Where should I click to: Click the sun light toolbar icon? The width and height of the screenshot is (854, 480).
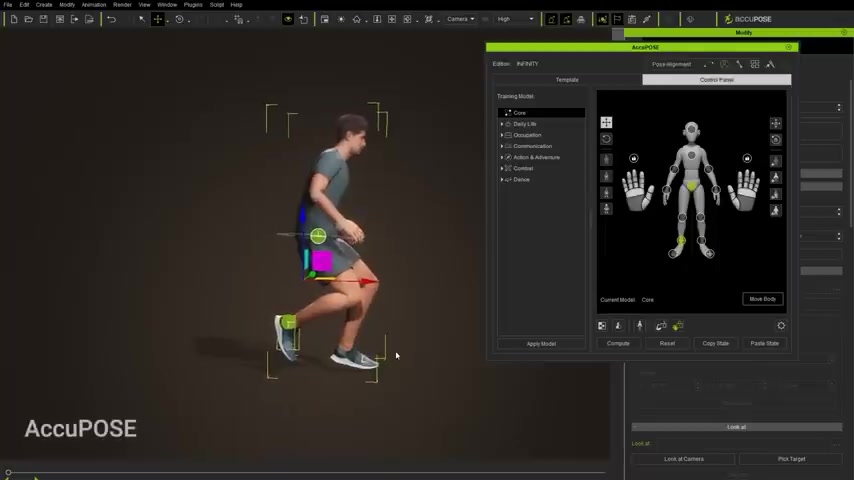(x=341, y=19)
